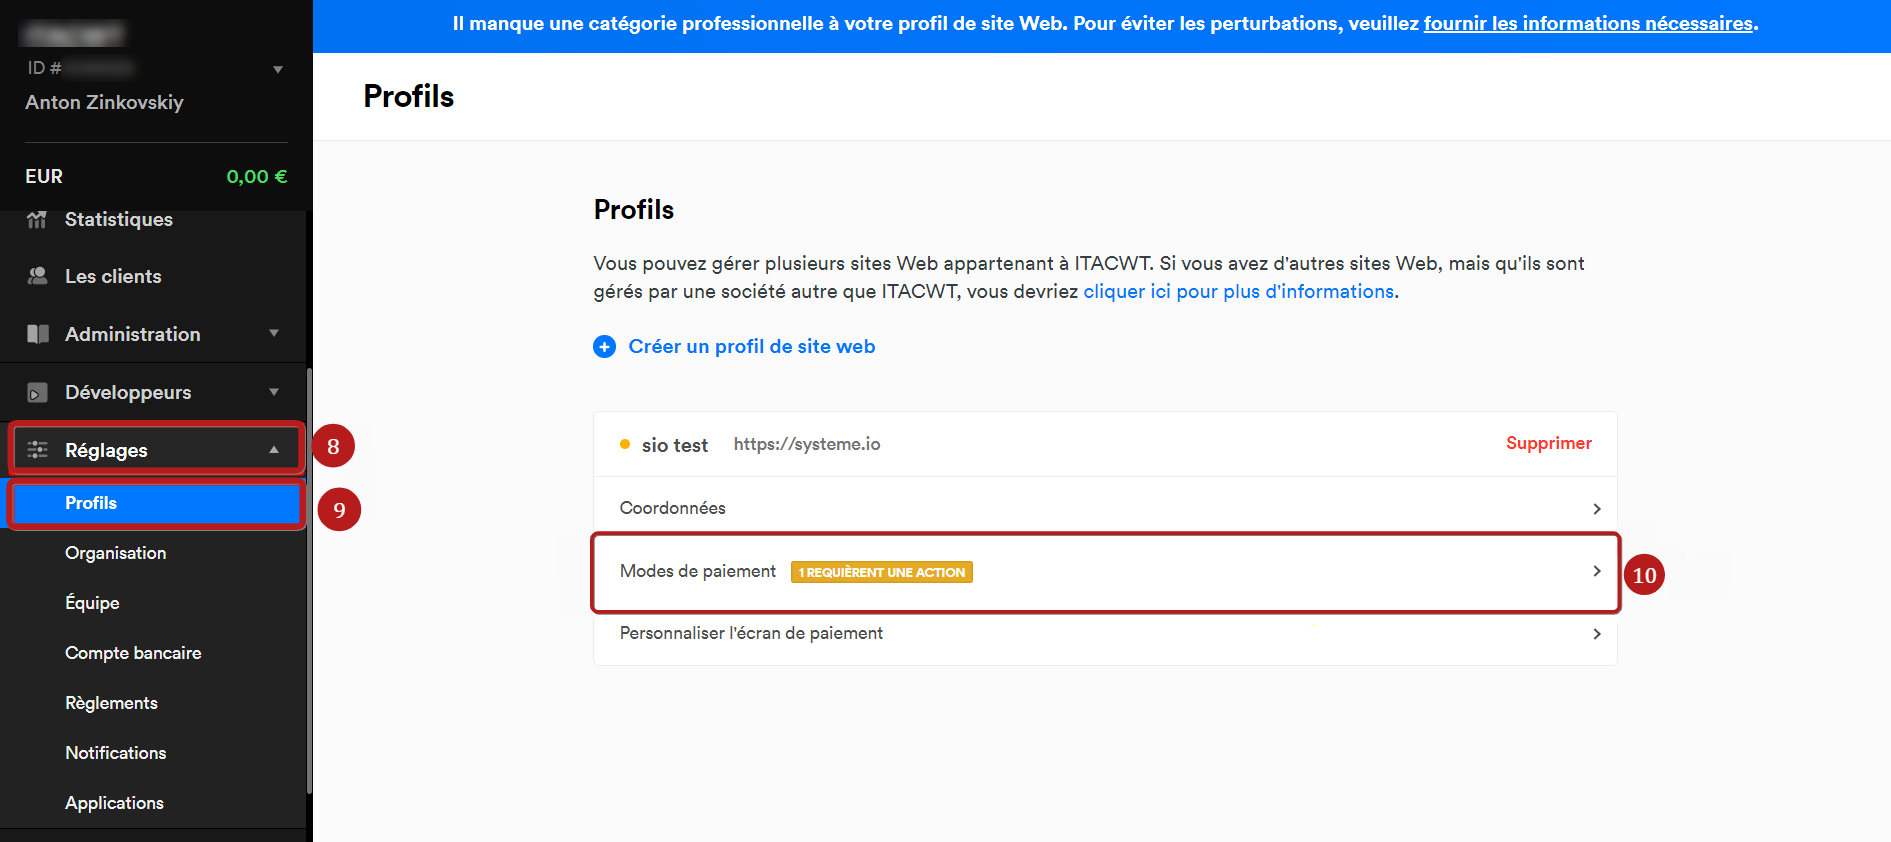1891x842 pixels.
Task: Click the Supprimer link
Action: [x=1548, y=443]
